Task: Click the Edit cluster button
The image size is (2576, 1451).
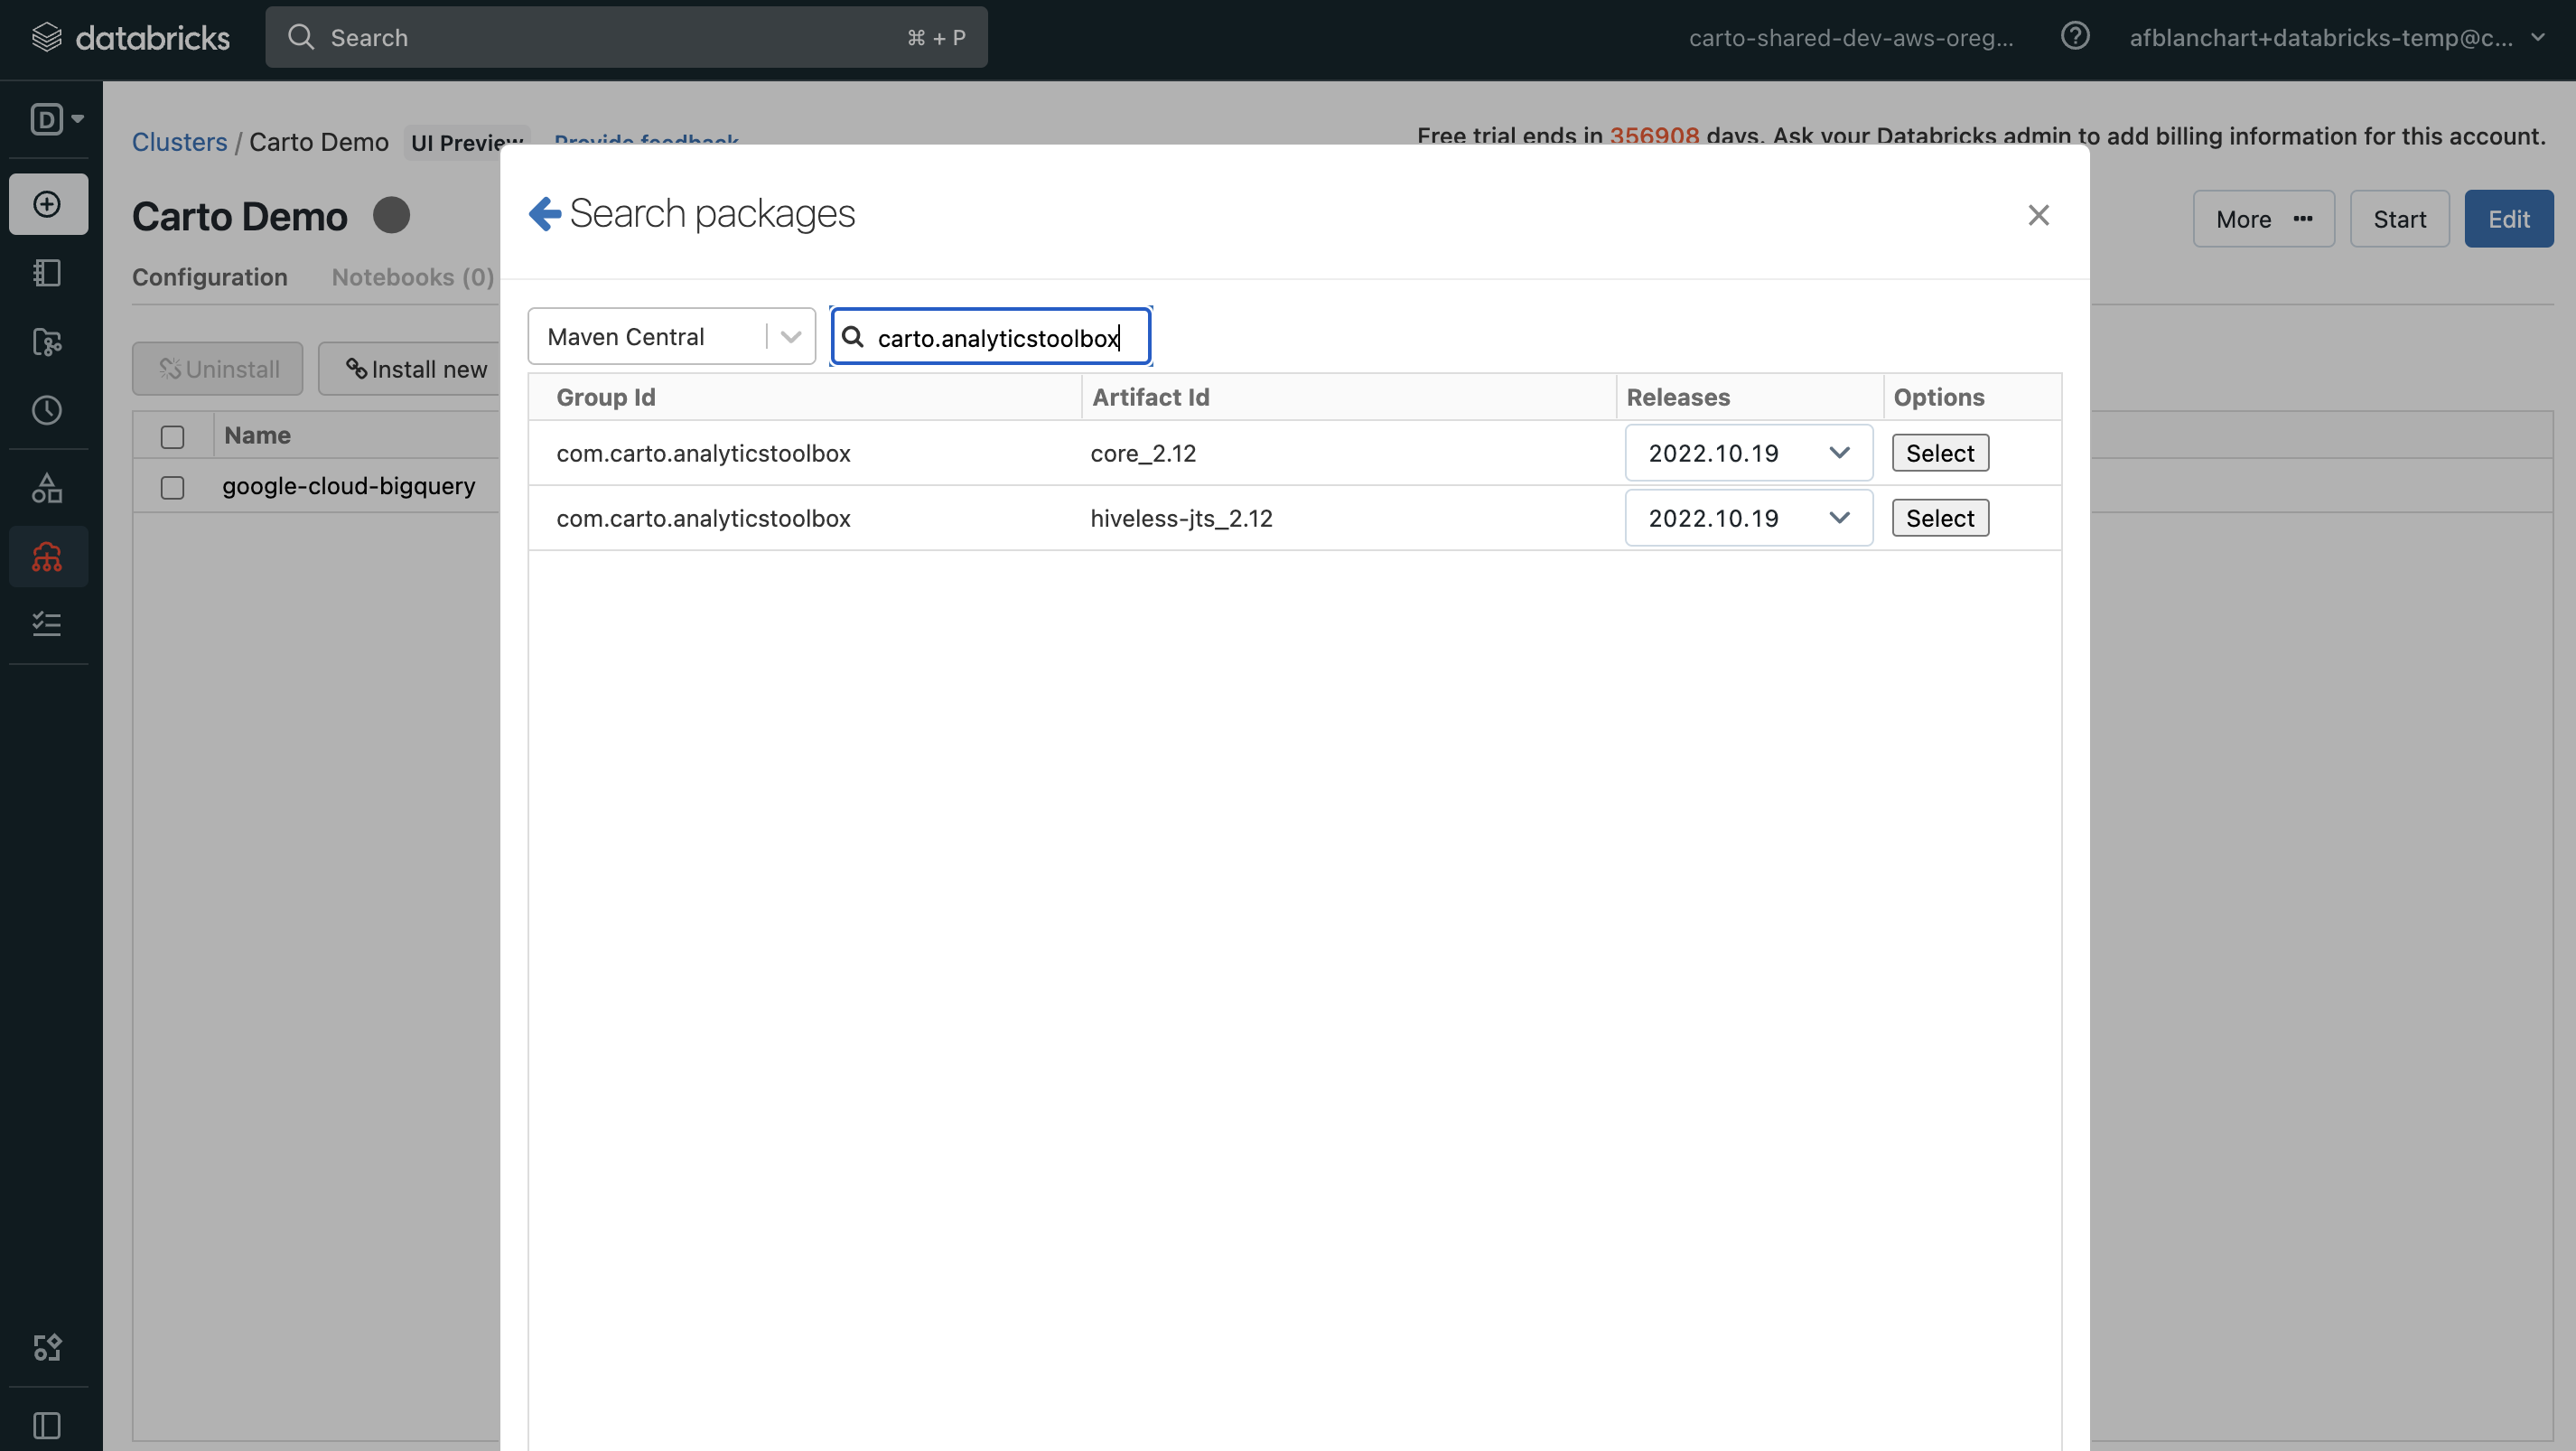Action: coord(2508,219)
